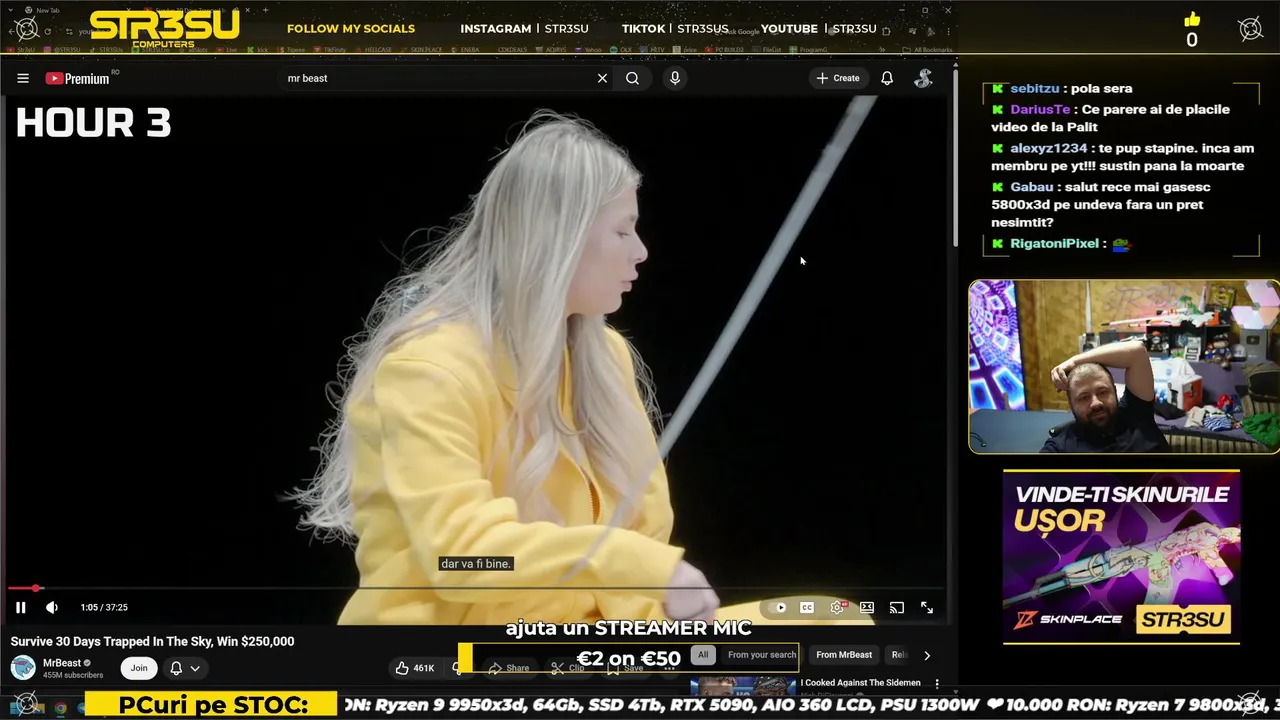Switch to theater mode

[x=867, y=607]
